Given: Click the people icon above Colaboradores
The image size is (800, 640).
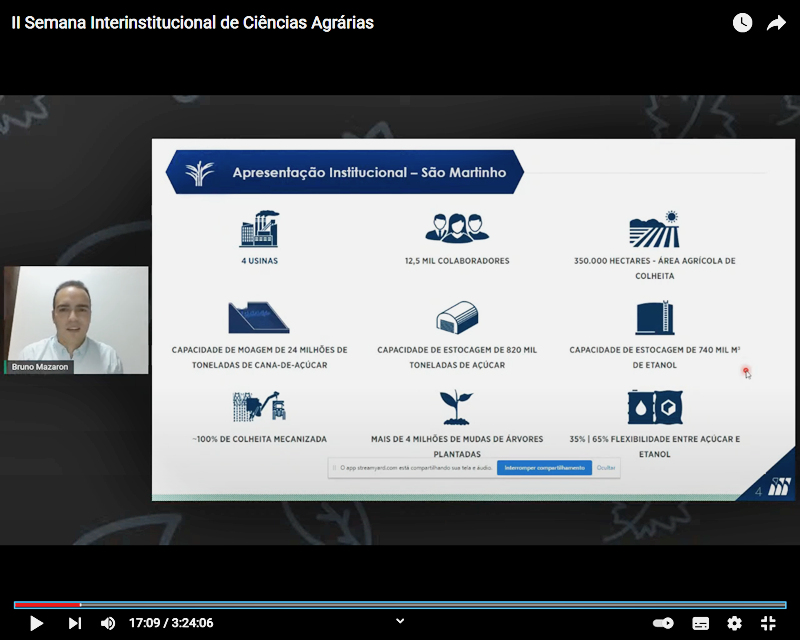Looking at the screenshot, I should point(457,228).
